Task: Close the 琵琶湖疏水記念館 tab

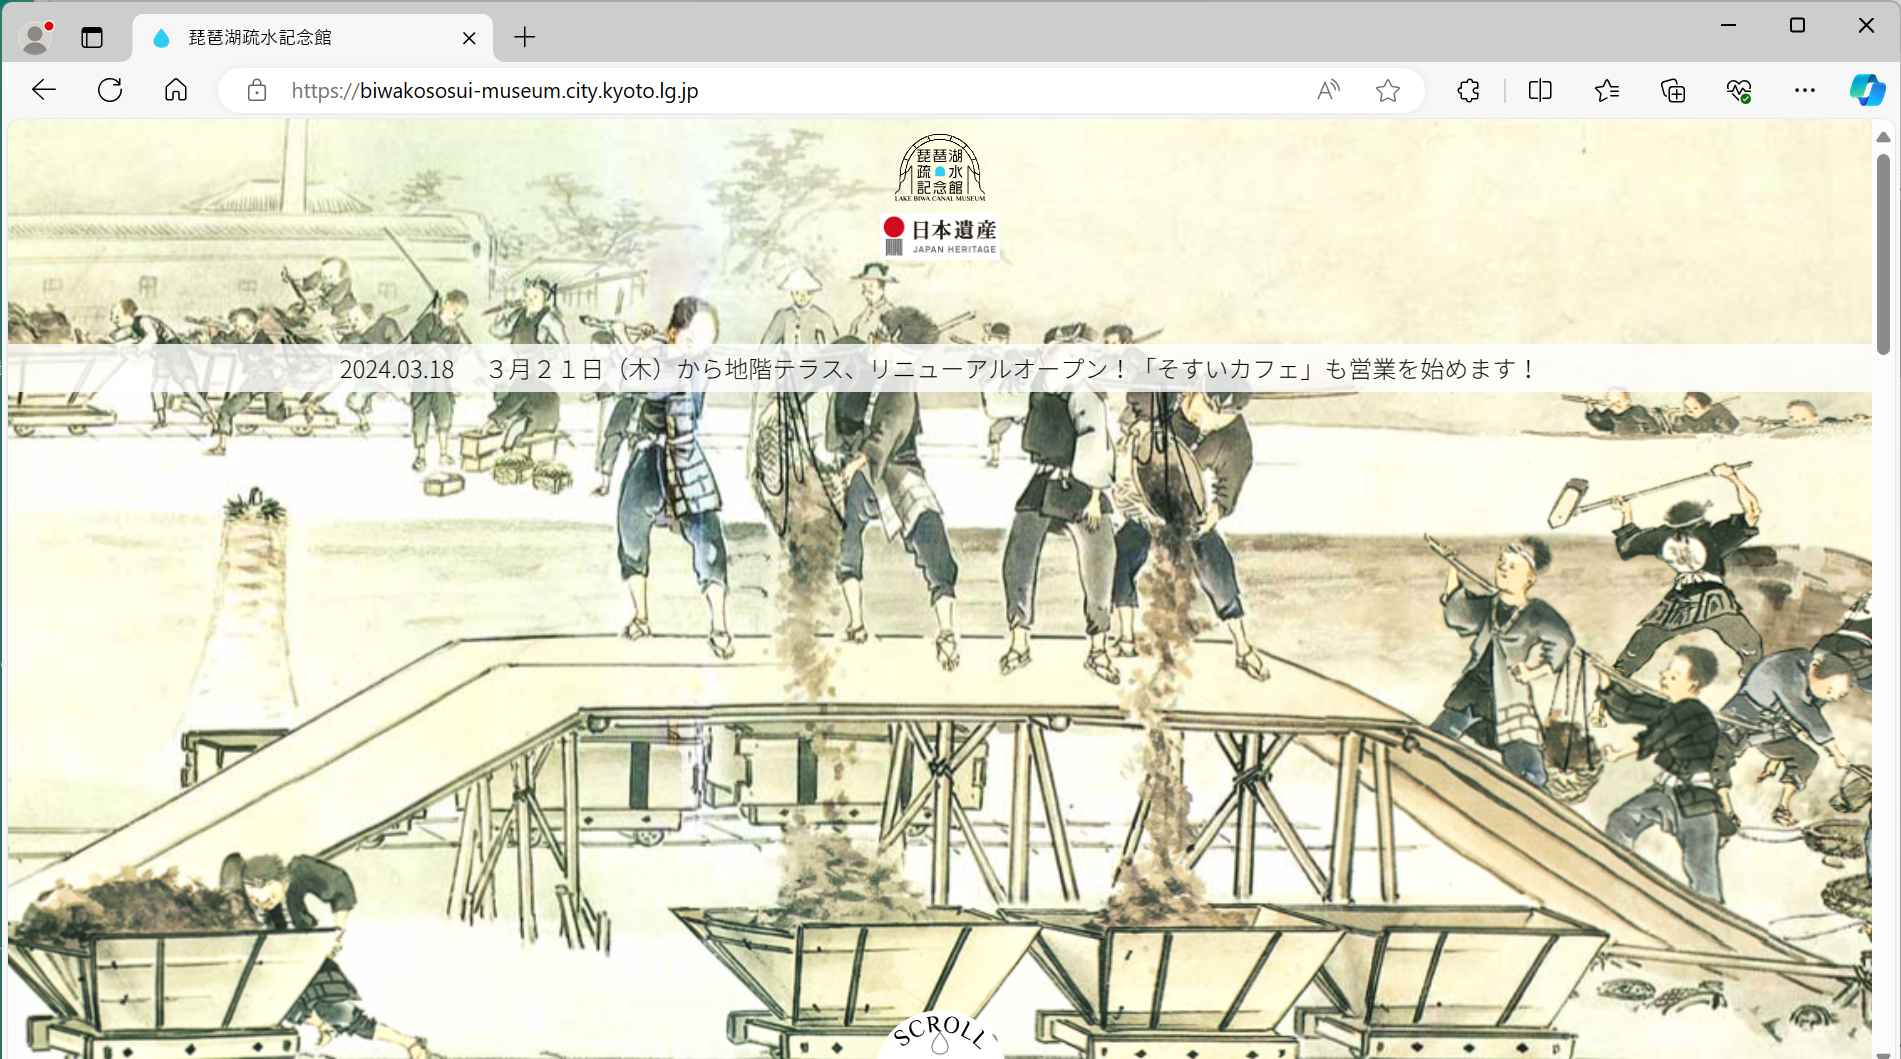Action: [469, 38]
